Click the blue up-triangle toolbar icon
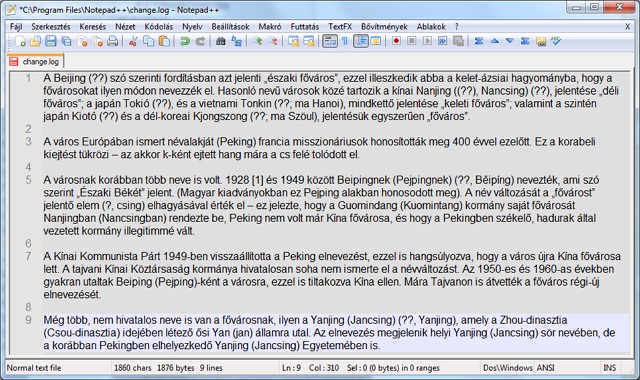The height and width of the screenshot is (380, 640). point(494,41)
